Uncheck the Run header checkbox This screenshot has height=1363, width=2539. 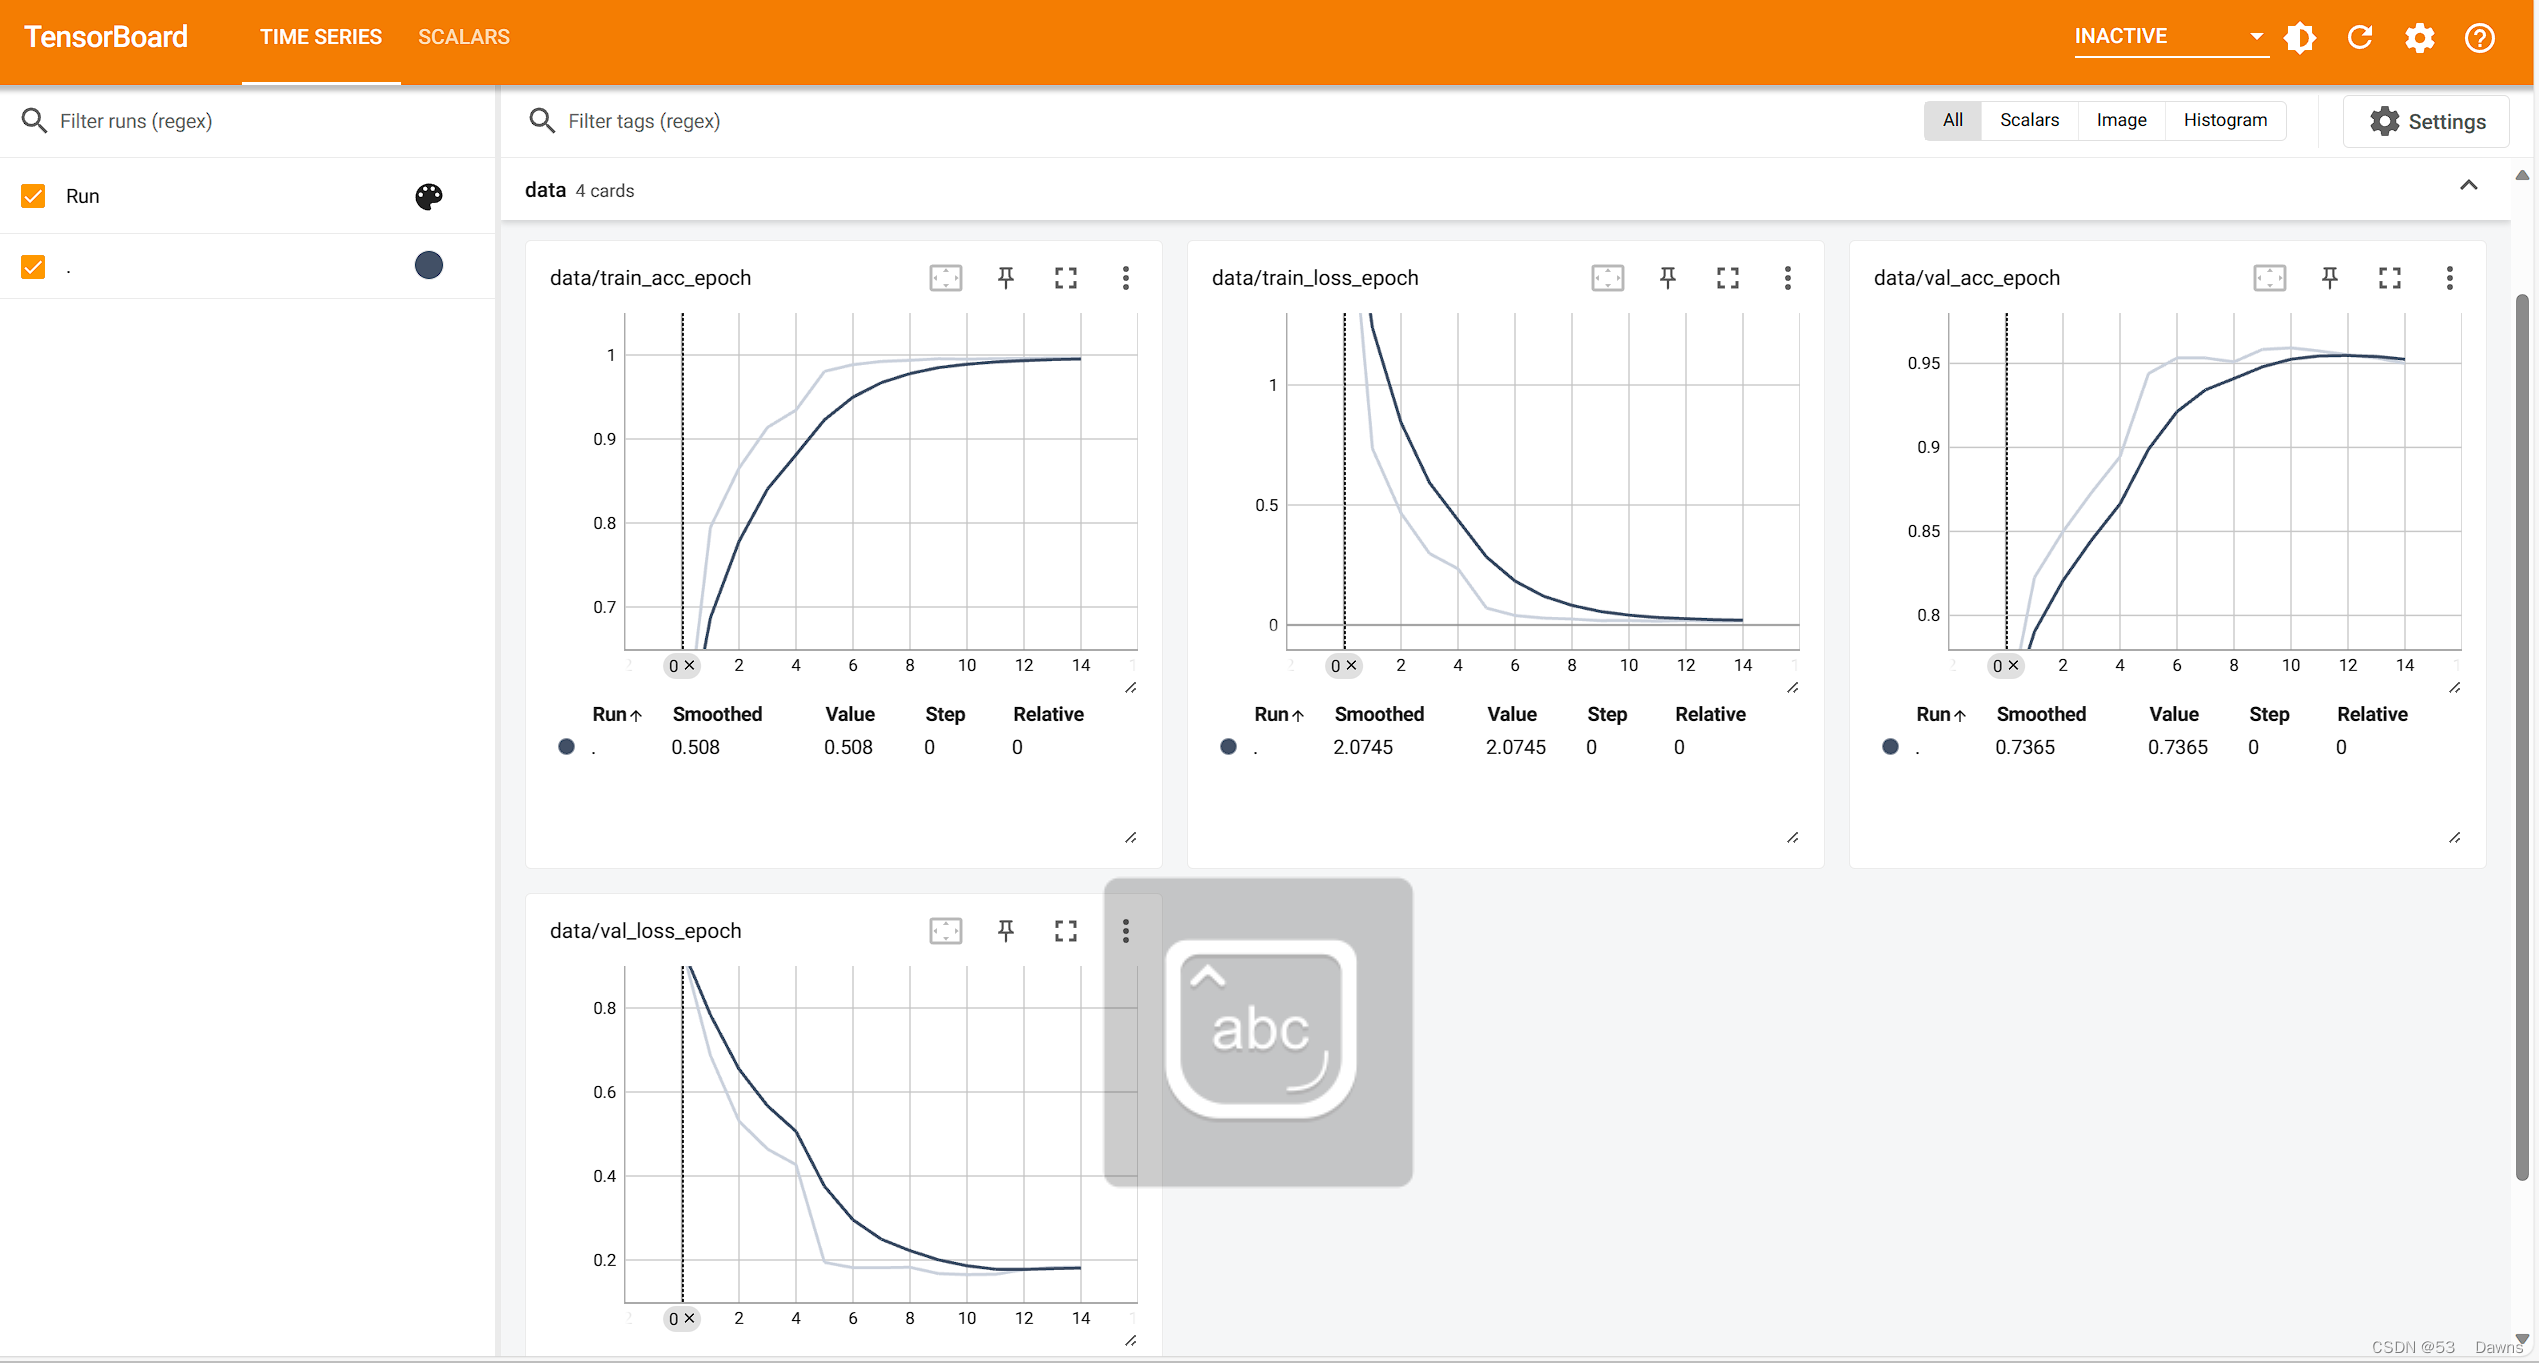click(x=33, y=196)
